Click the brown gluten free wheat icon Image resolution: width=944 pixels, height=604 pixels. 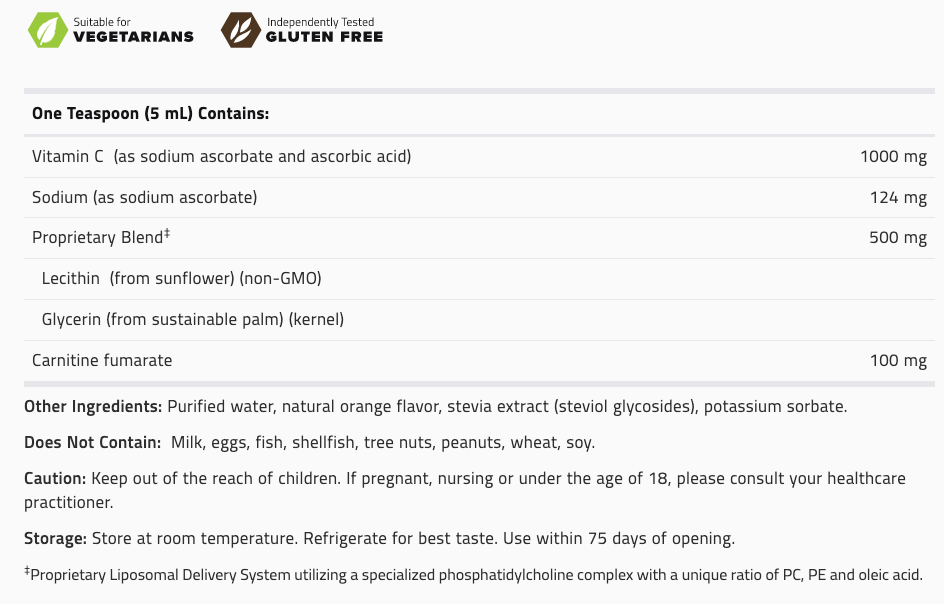238,30
